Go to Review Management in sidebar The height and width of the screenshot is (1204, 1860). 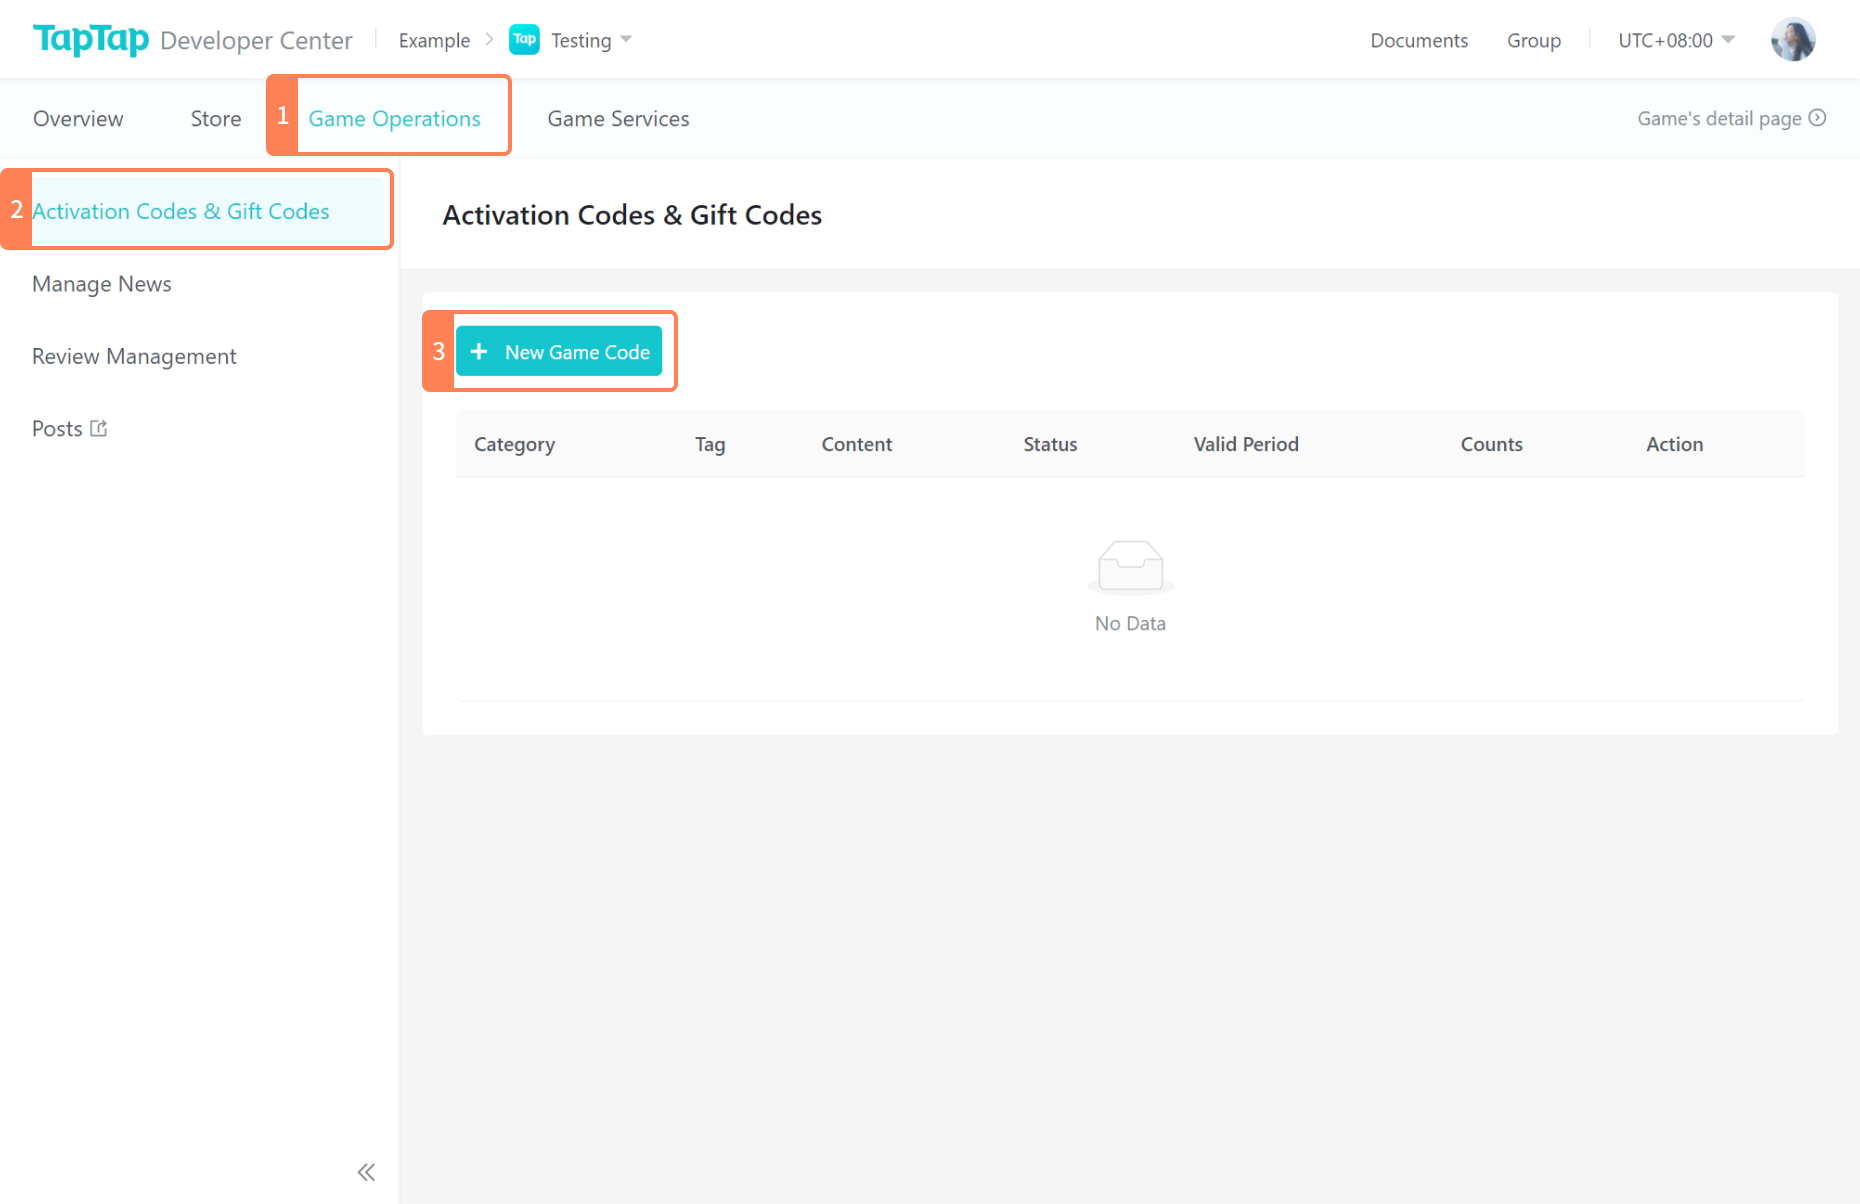point(134,356)
